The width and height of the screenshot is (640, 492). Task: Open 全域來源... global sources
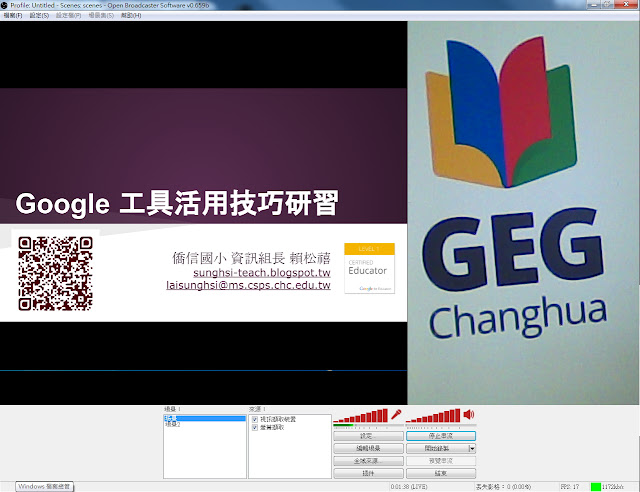[368, 461]
